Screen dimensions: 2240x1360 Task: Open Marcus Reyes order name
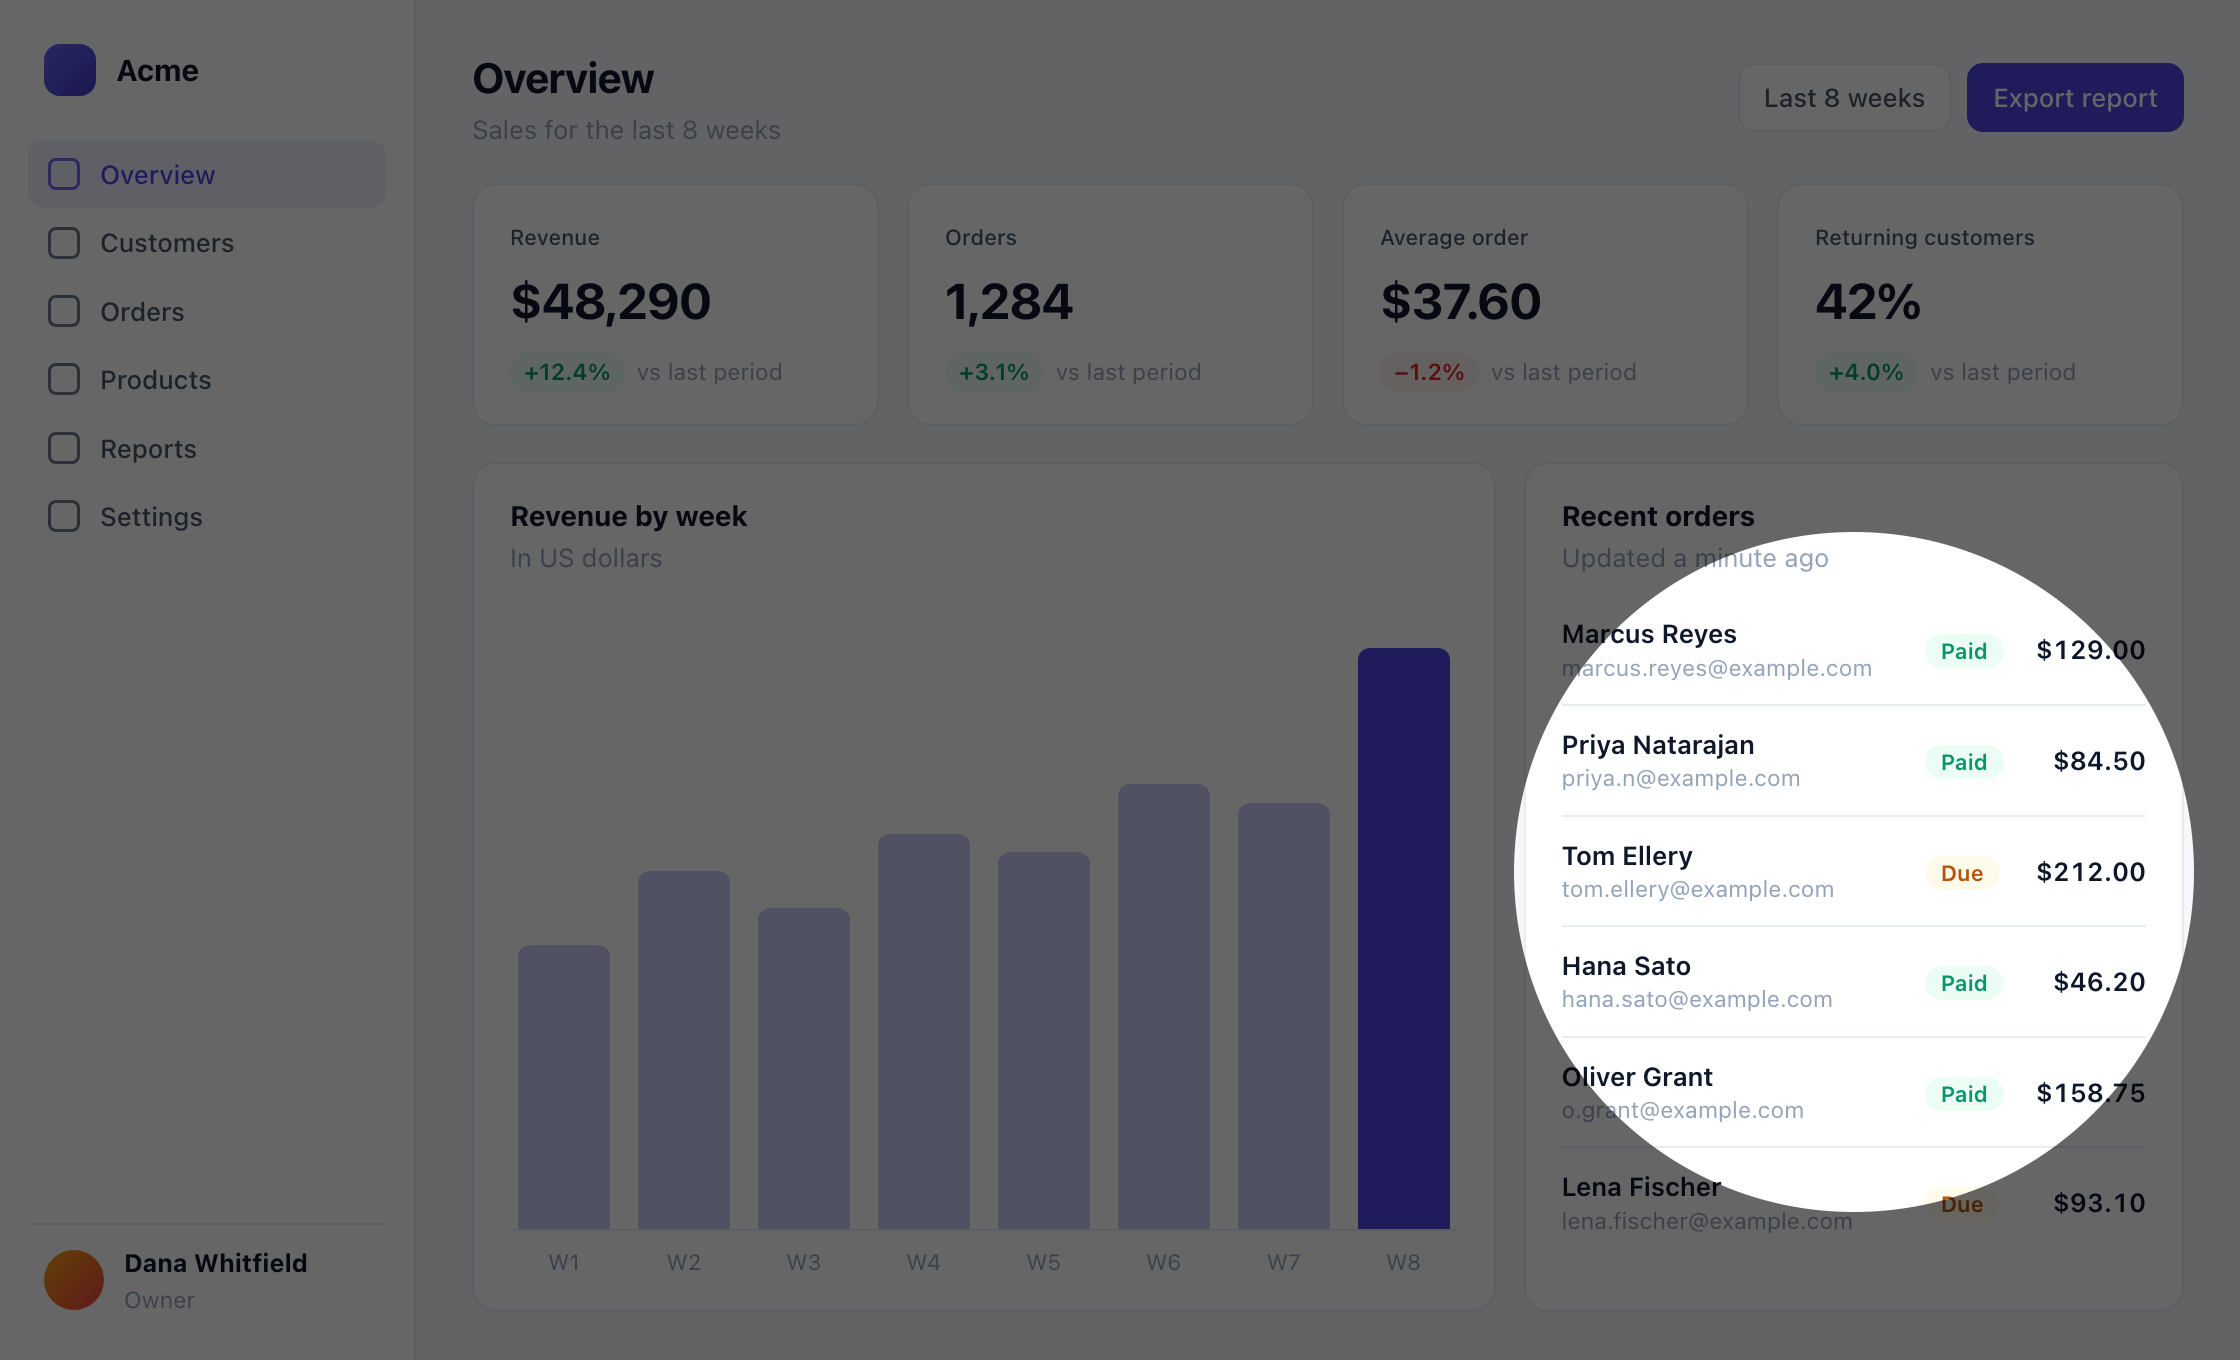1649,634
